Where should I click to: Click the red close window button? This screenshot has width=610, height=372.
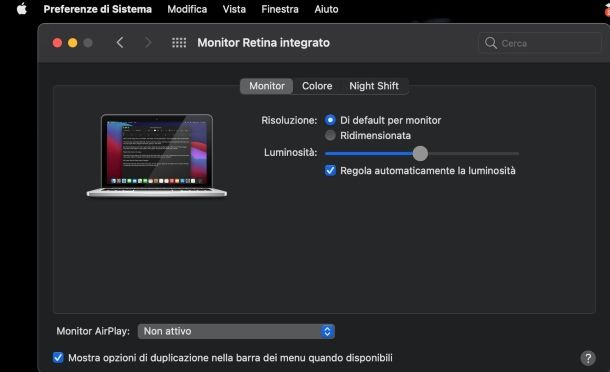(57, 43)
